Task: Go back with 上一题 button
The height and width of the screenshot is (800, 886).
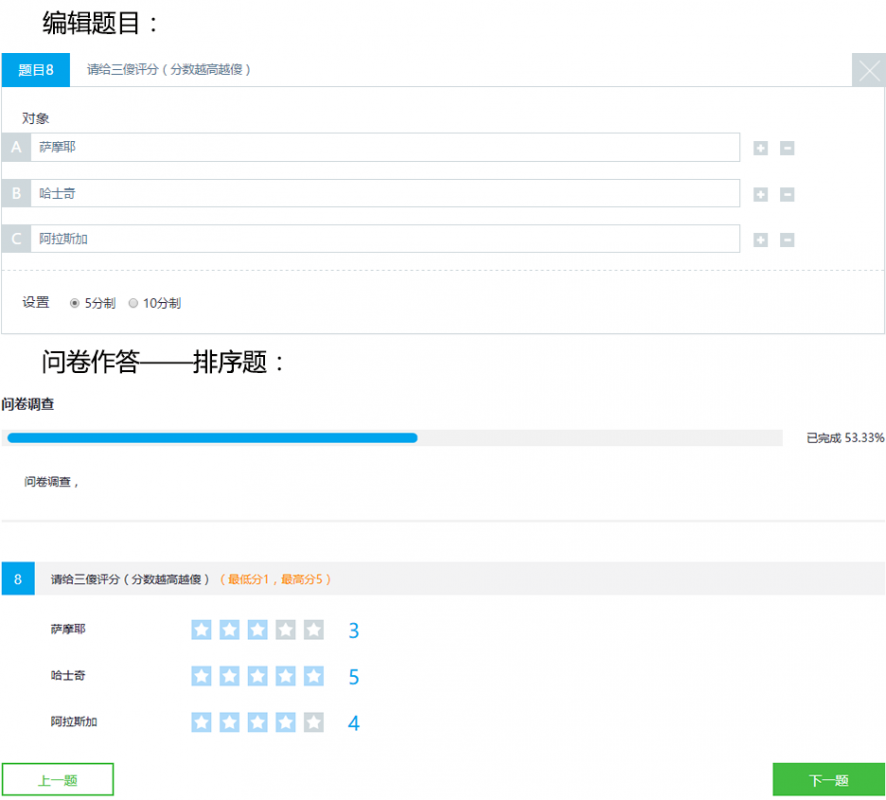Action: click(58, 780)
